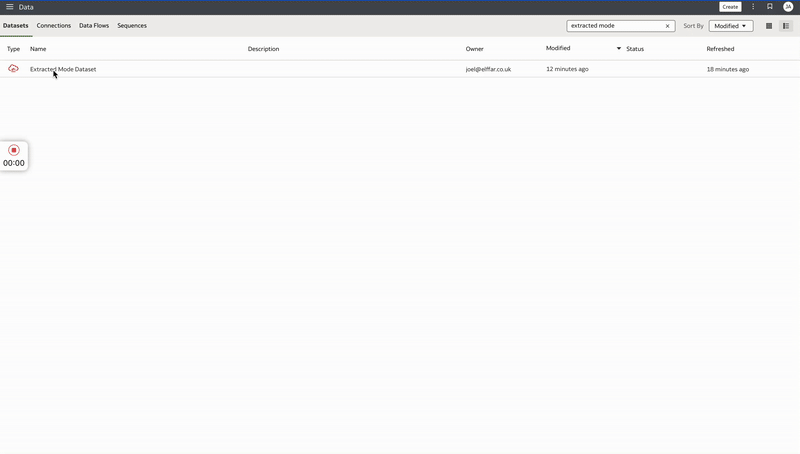Click the owner joel@elffar.co.uk cell
800x454 pixels.
click(488, 69)
